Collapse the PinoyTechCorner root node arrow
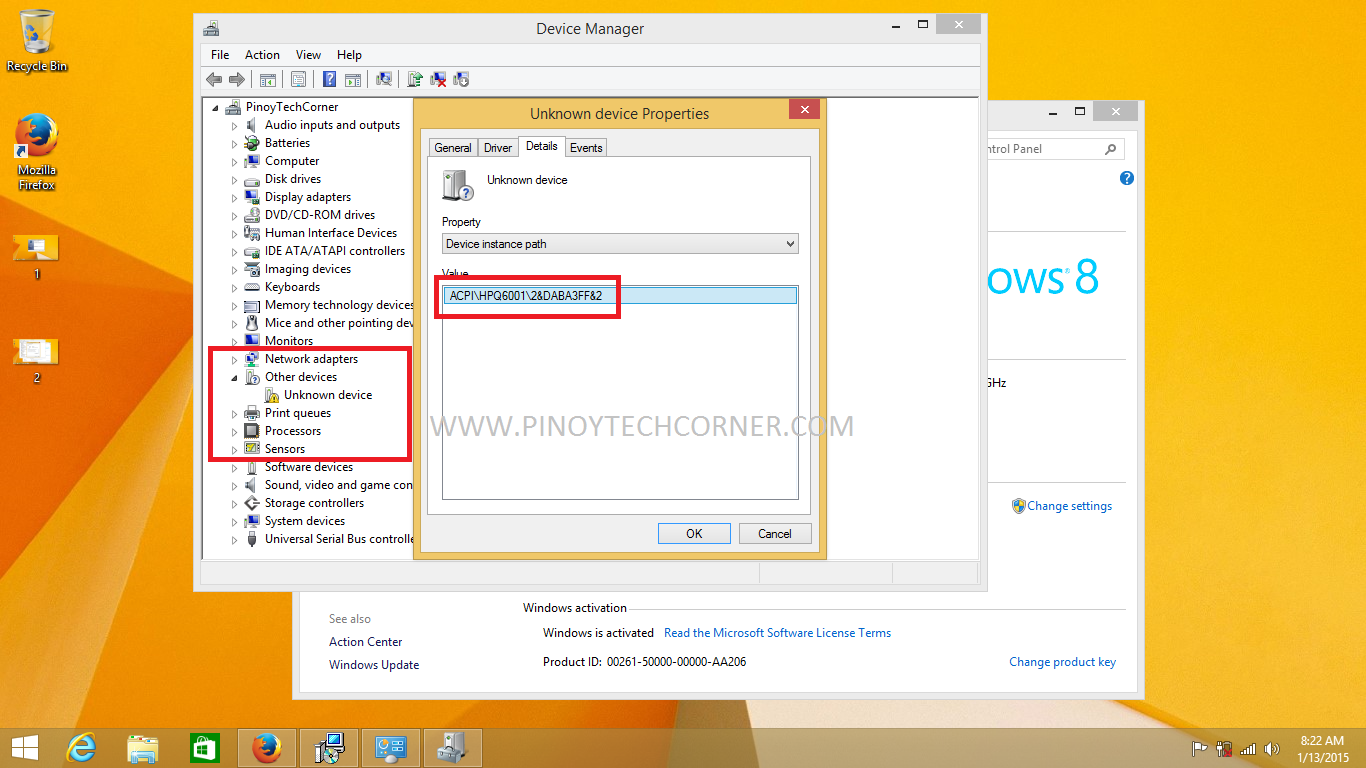 [x=216, y=107]
